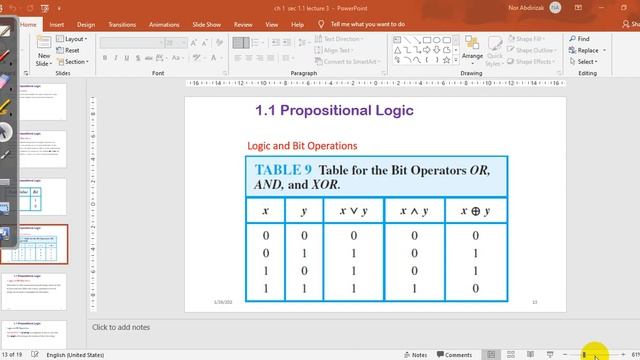
Task: Click the Logic and Bit Operations heading
Action: point(302,146)
